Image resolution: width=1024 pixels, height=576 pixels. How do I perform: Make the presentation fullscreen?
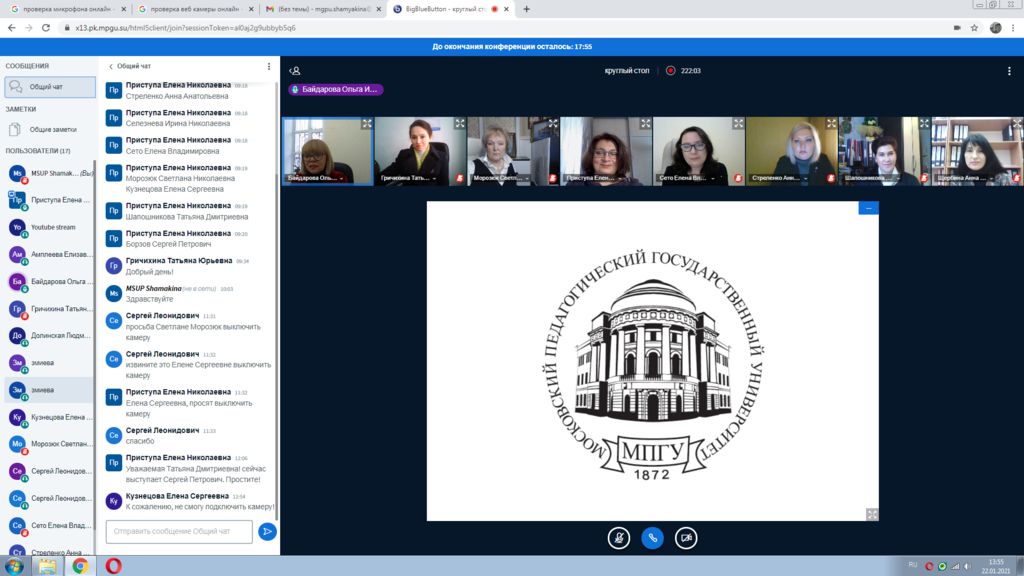click(872, 514)
